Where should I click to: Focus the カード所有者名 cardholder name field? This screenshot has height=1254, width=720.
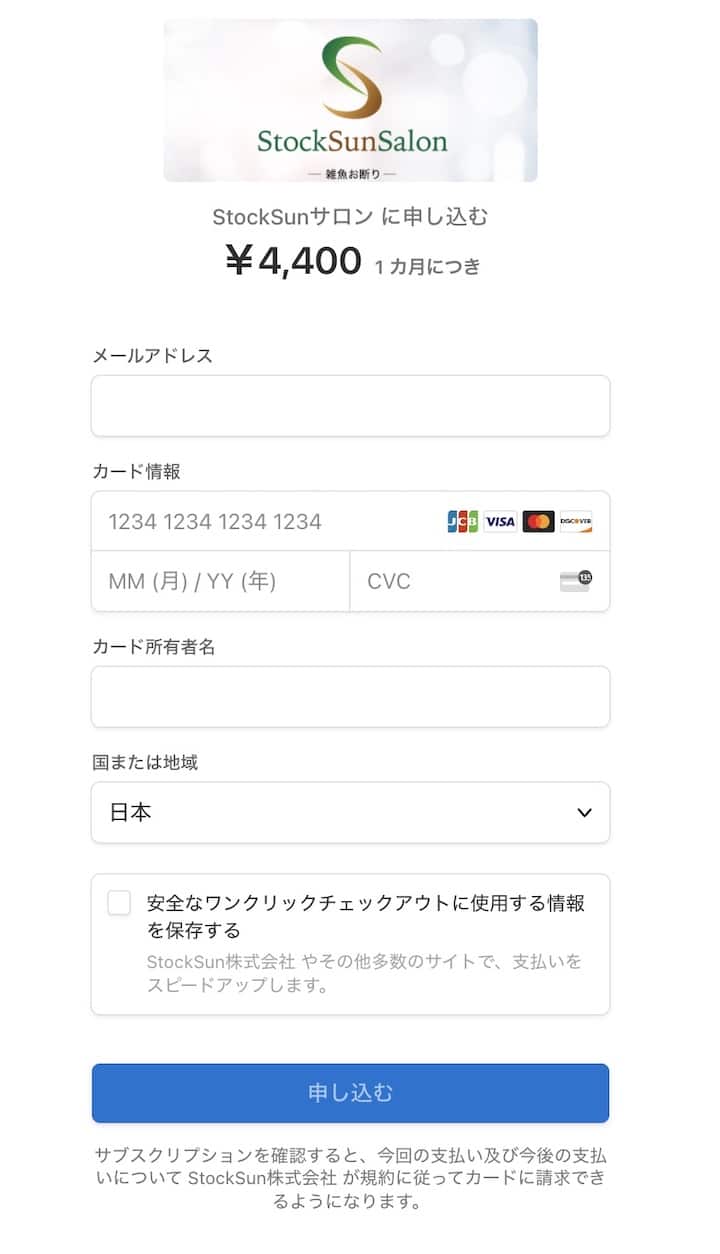tap(350, 697)
